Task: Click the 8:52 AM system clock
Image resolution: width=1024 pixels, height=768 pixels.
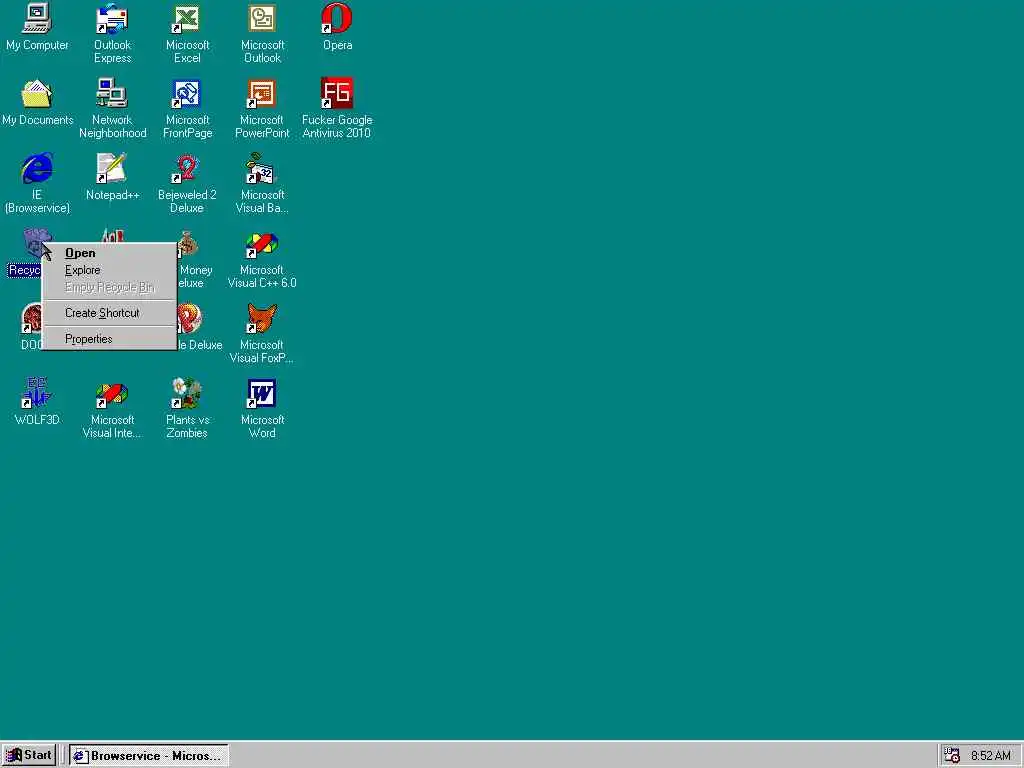Action: [990, 756]
